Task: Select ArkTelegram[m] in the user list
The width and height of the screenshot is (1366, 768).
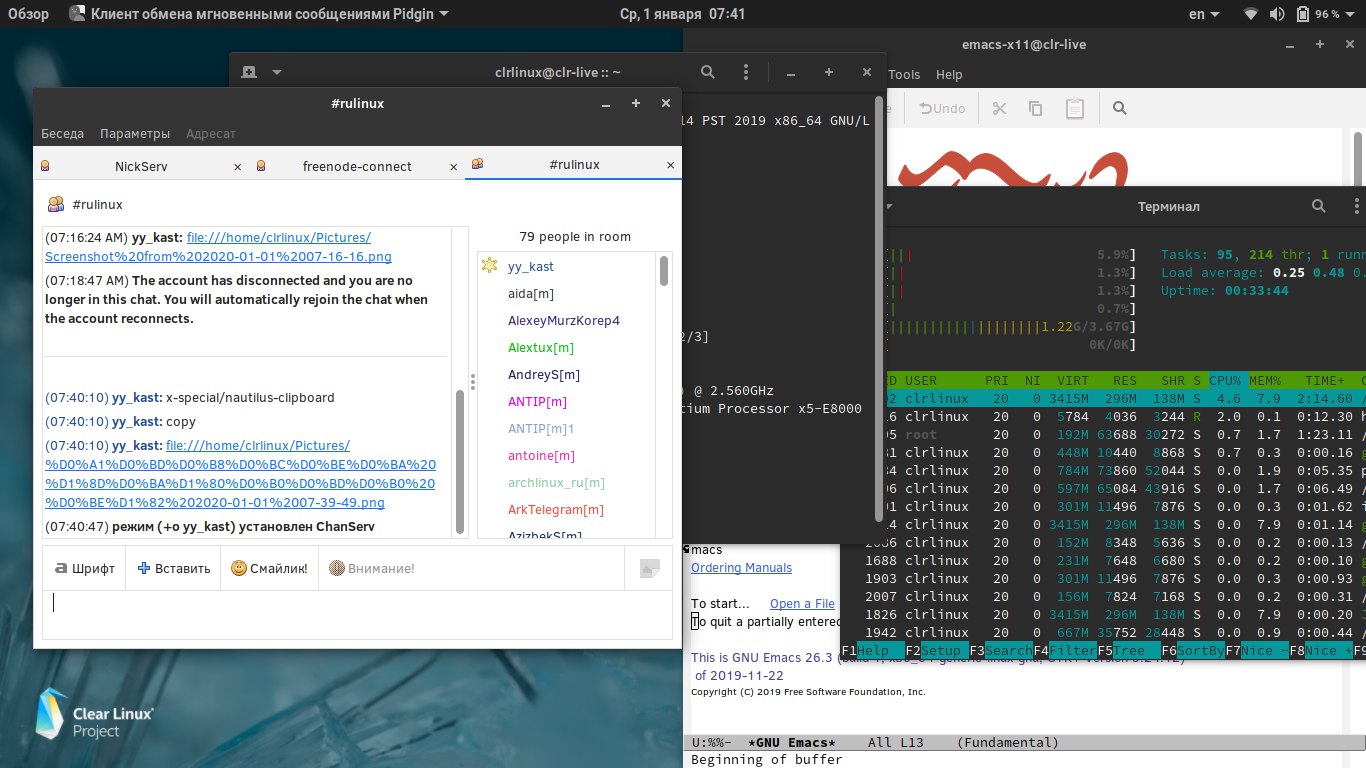Action: (x=555, y=509)
